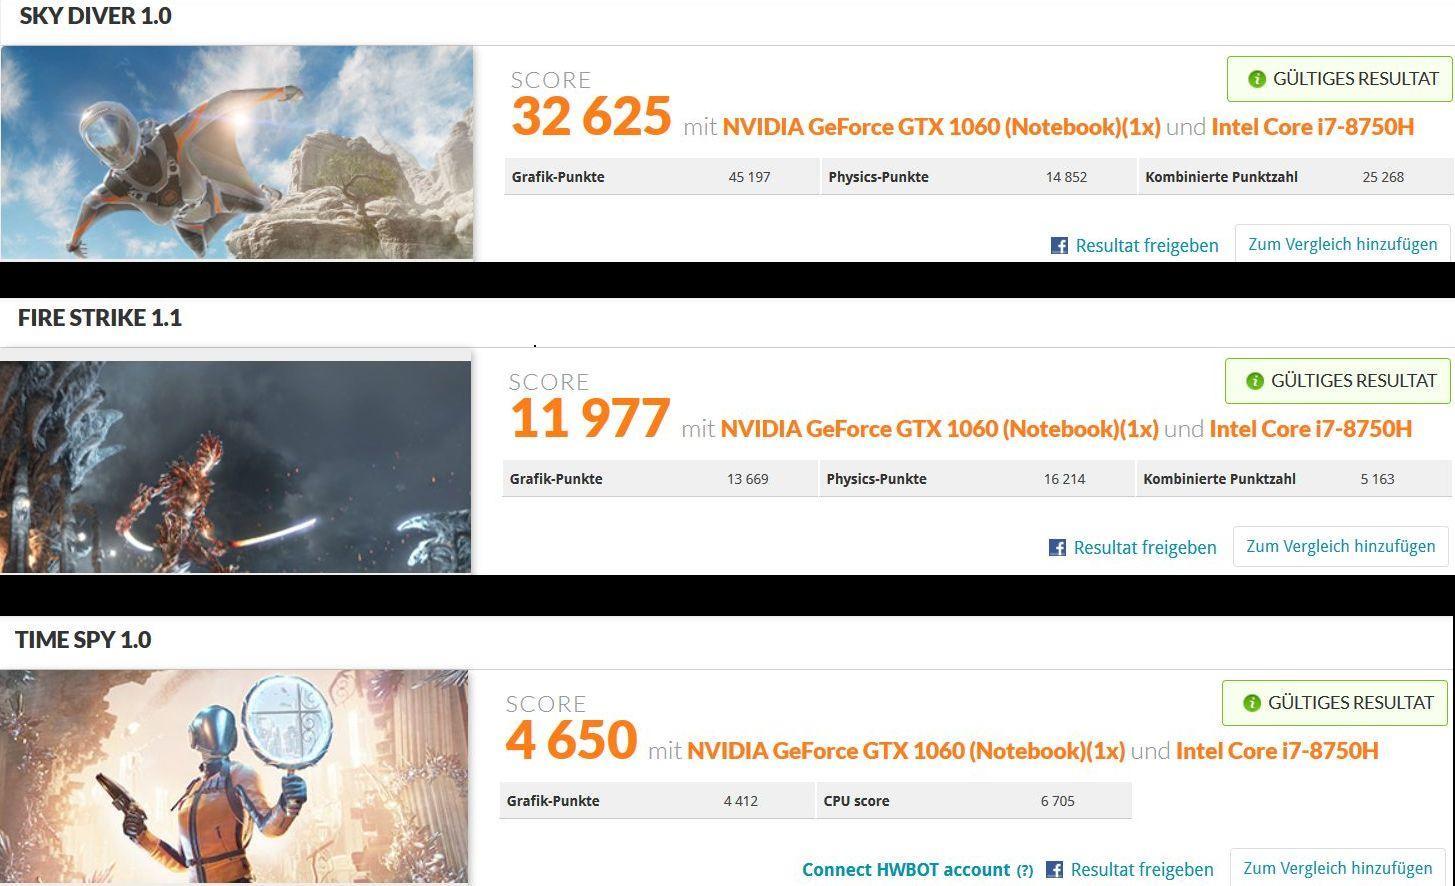Click the Intel Core i7-8750H link in Time Spy
The height and width of the screenshot is (886, 1455).
(x=1278, y=751)
